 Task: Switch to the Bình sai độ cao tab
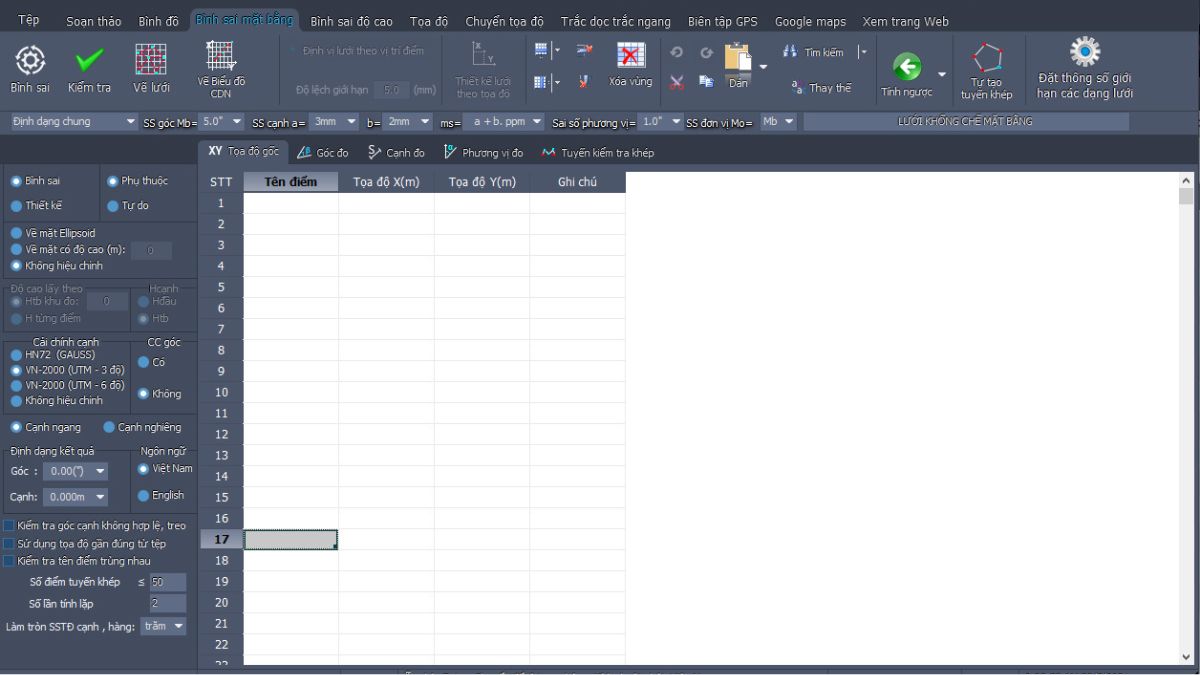click(351, 21)
